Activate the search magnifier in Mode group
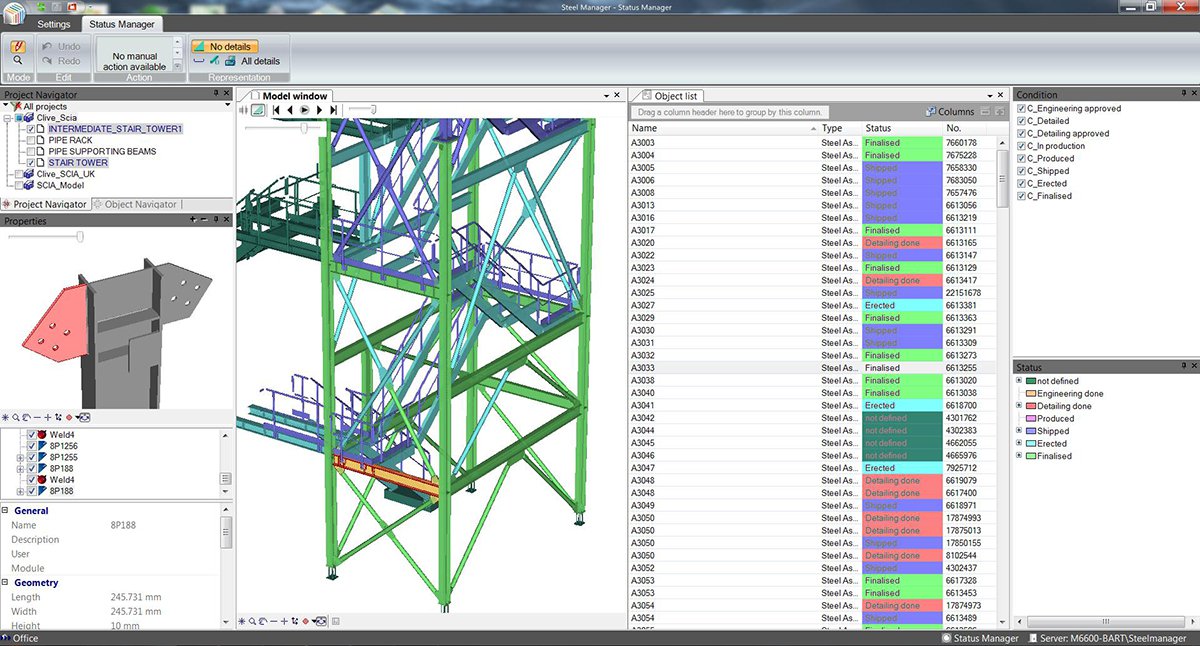 [17, 61]
